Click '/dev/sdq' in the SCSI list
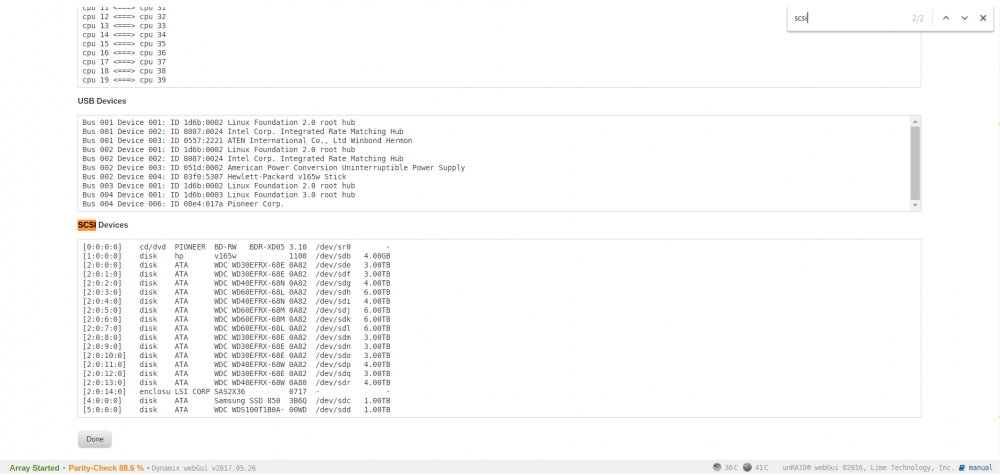 click(x=333, y=374)
